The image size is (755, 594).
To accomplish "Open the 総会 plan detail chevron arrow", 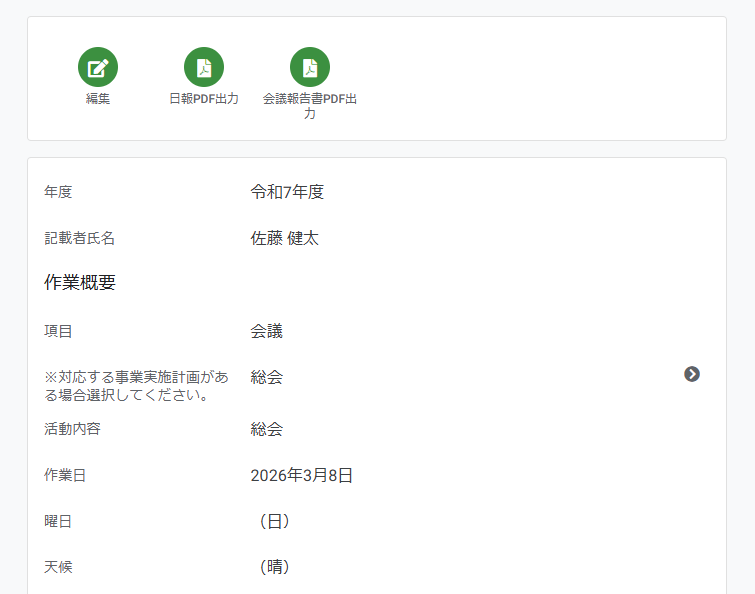I will (x=692, y=374).
